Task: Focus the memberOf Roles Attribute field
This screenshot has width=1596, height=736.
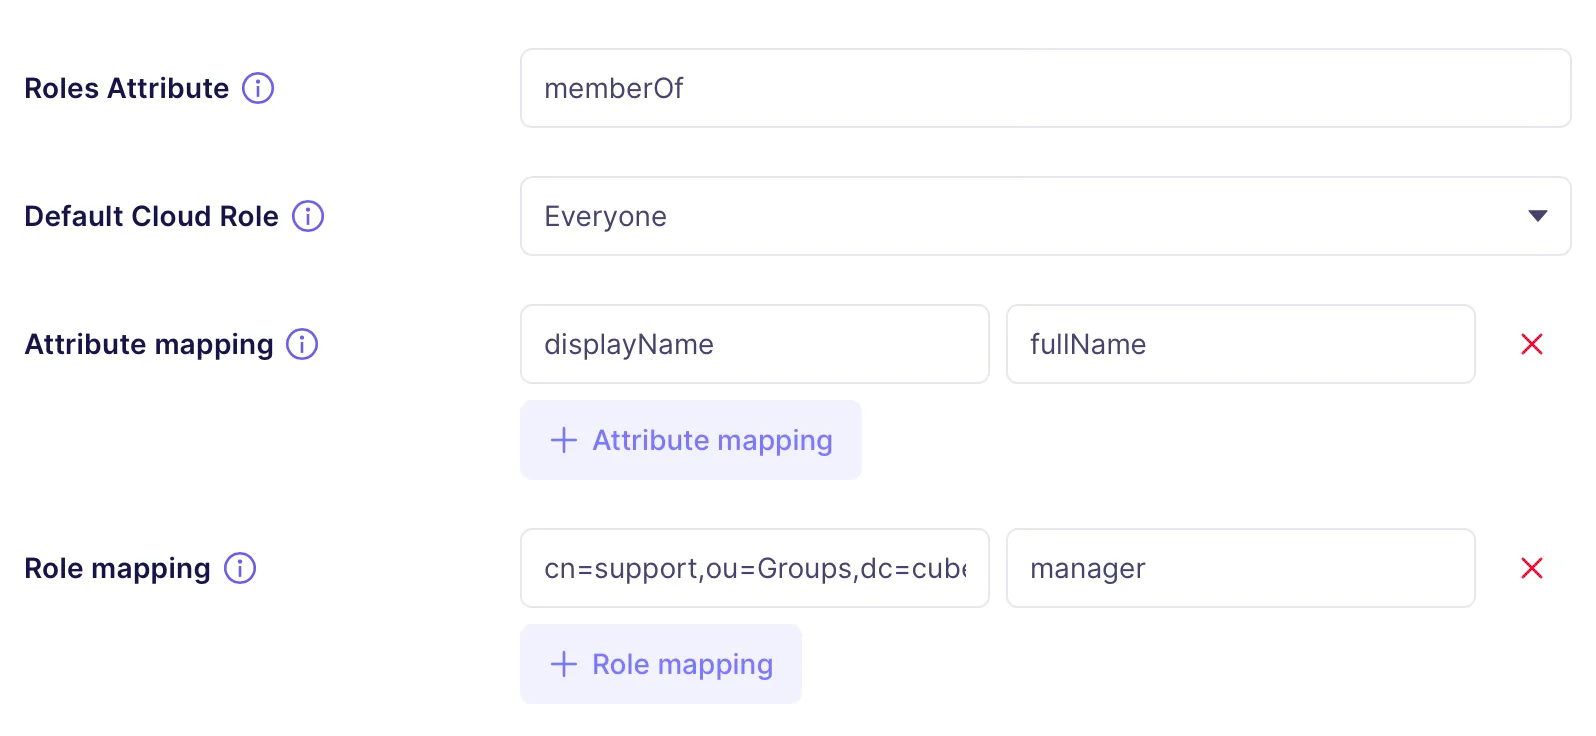Action: (x=1045, y=88)
